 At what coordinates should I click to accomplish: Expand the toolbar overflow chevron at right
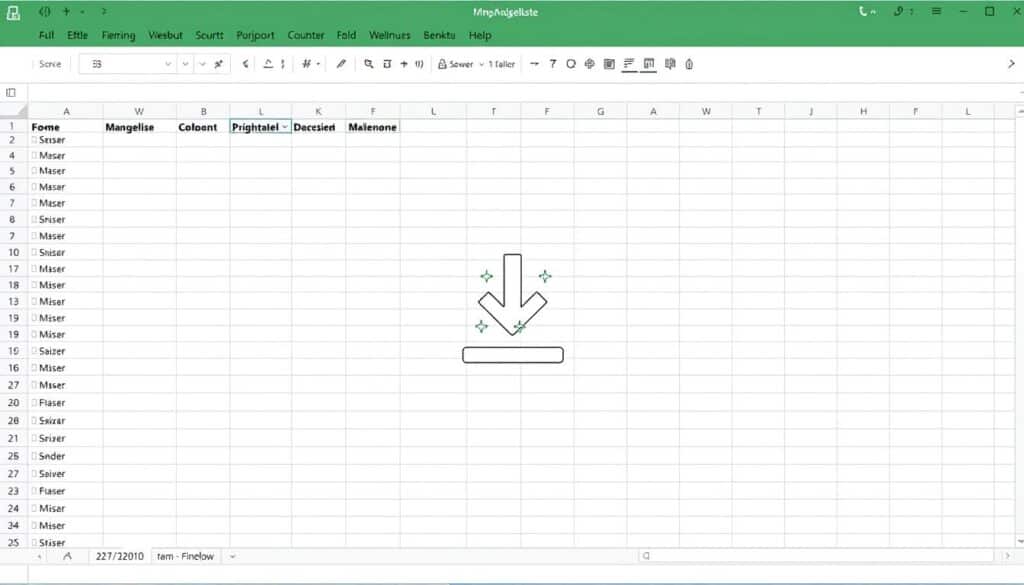tap(1011, 64)
